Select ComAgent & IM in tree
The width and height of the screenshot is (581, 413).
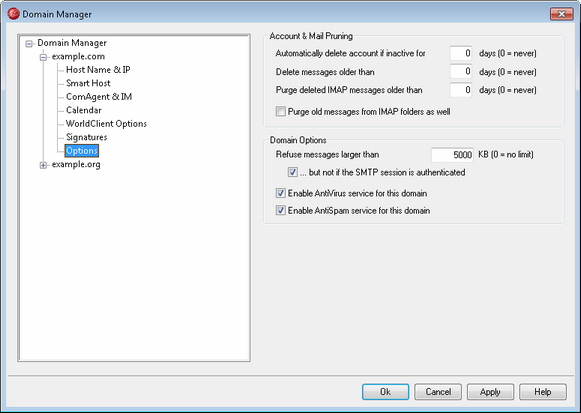(99, 97)
